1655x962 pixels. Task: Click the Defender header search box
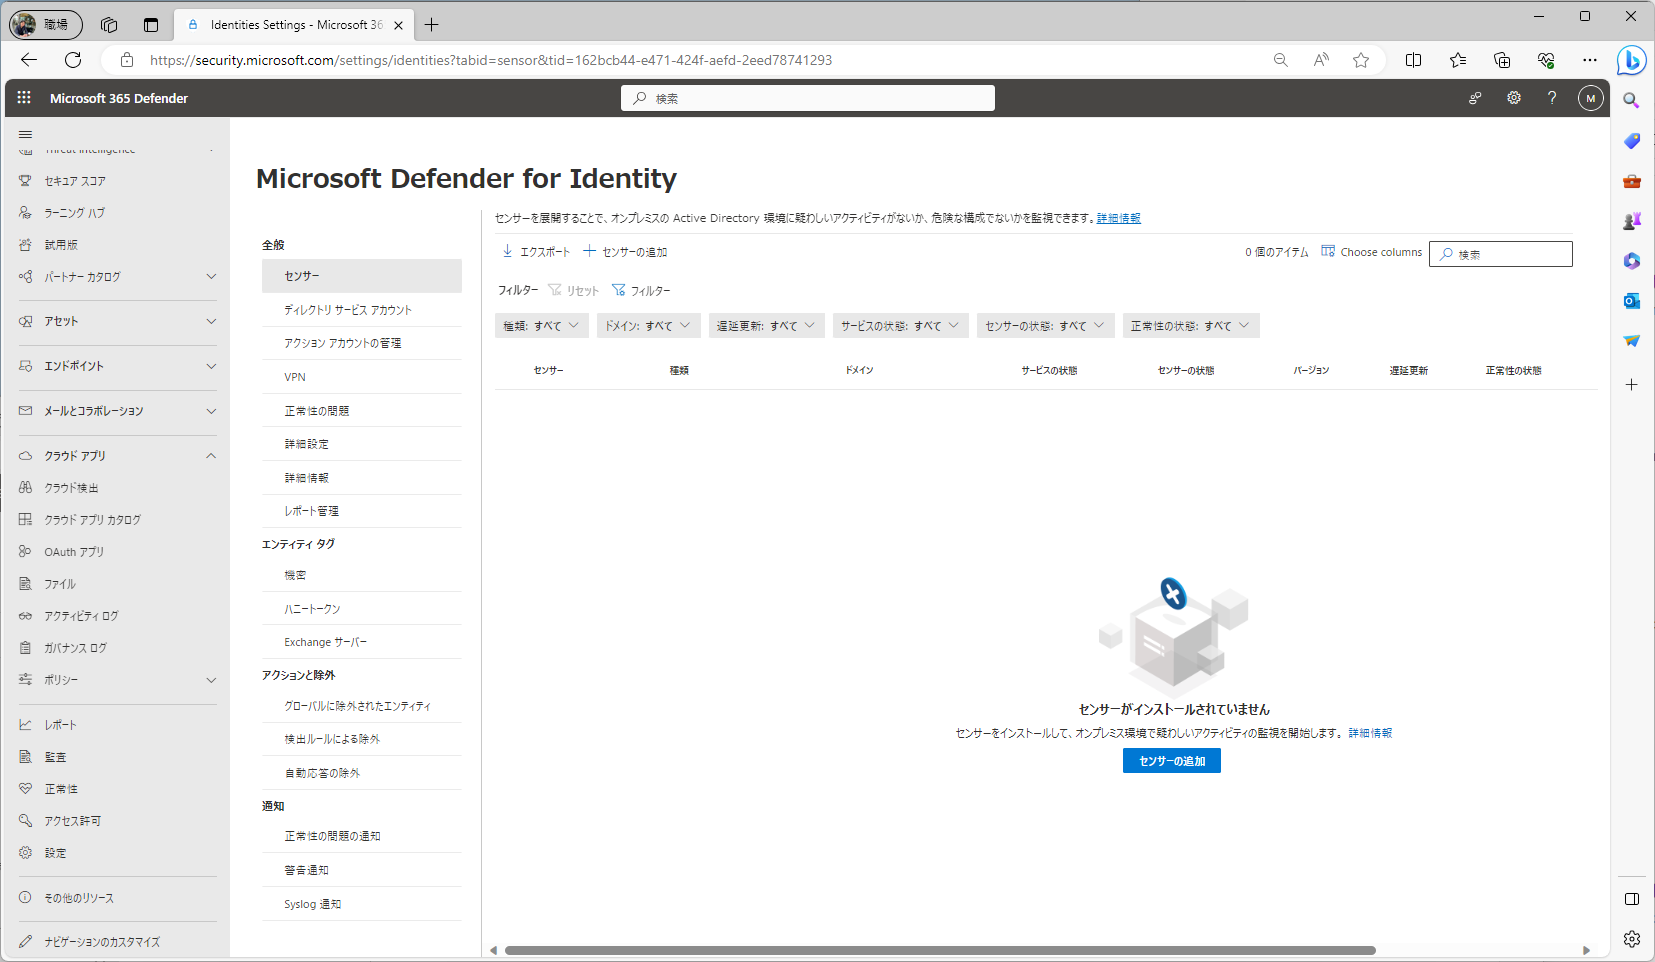(x=808, y=98)
